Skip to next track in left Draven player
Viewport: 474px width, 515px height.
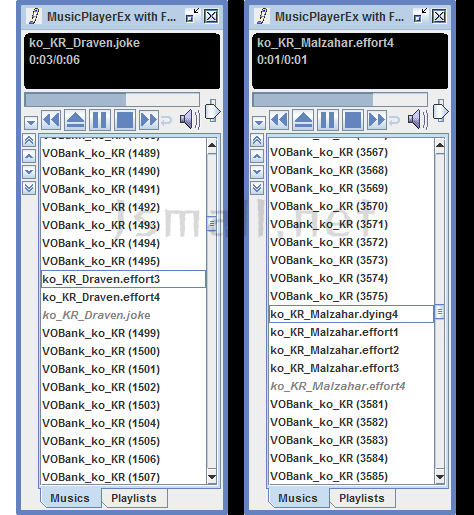pos(149,120)
